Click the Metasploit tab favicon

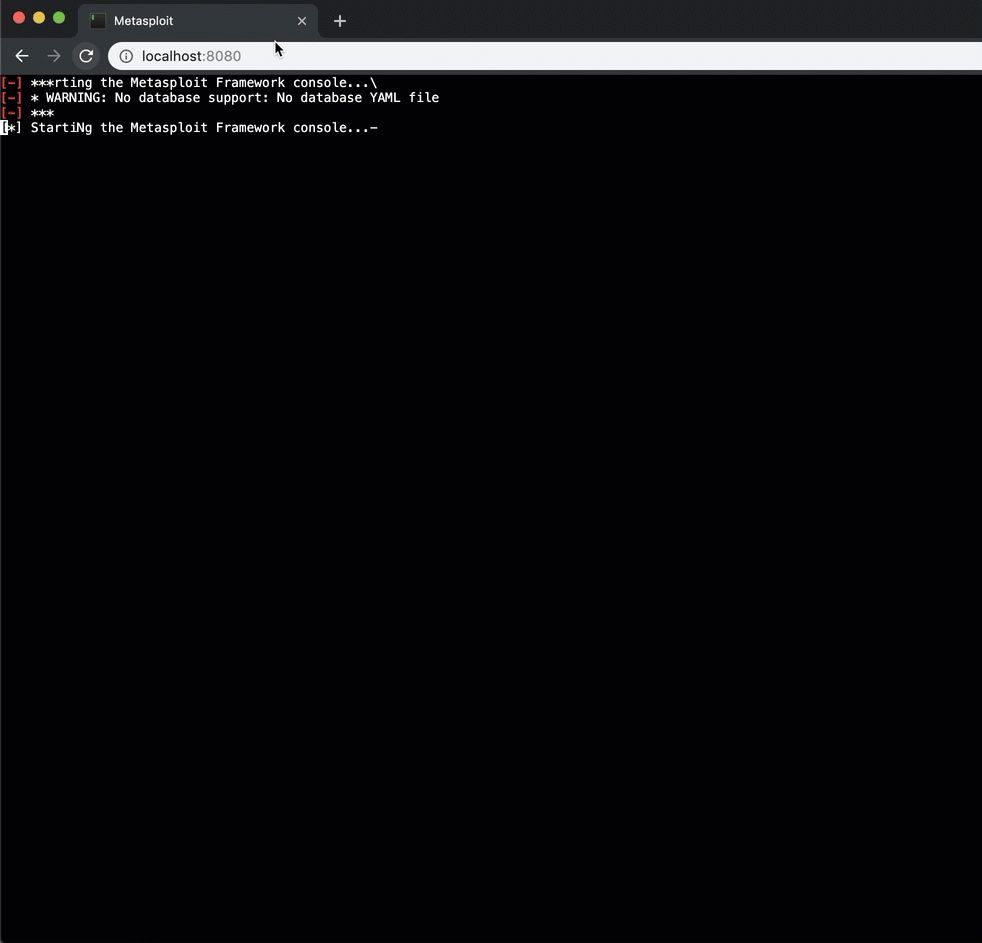tap(98, 21)
